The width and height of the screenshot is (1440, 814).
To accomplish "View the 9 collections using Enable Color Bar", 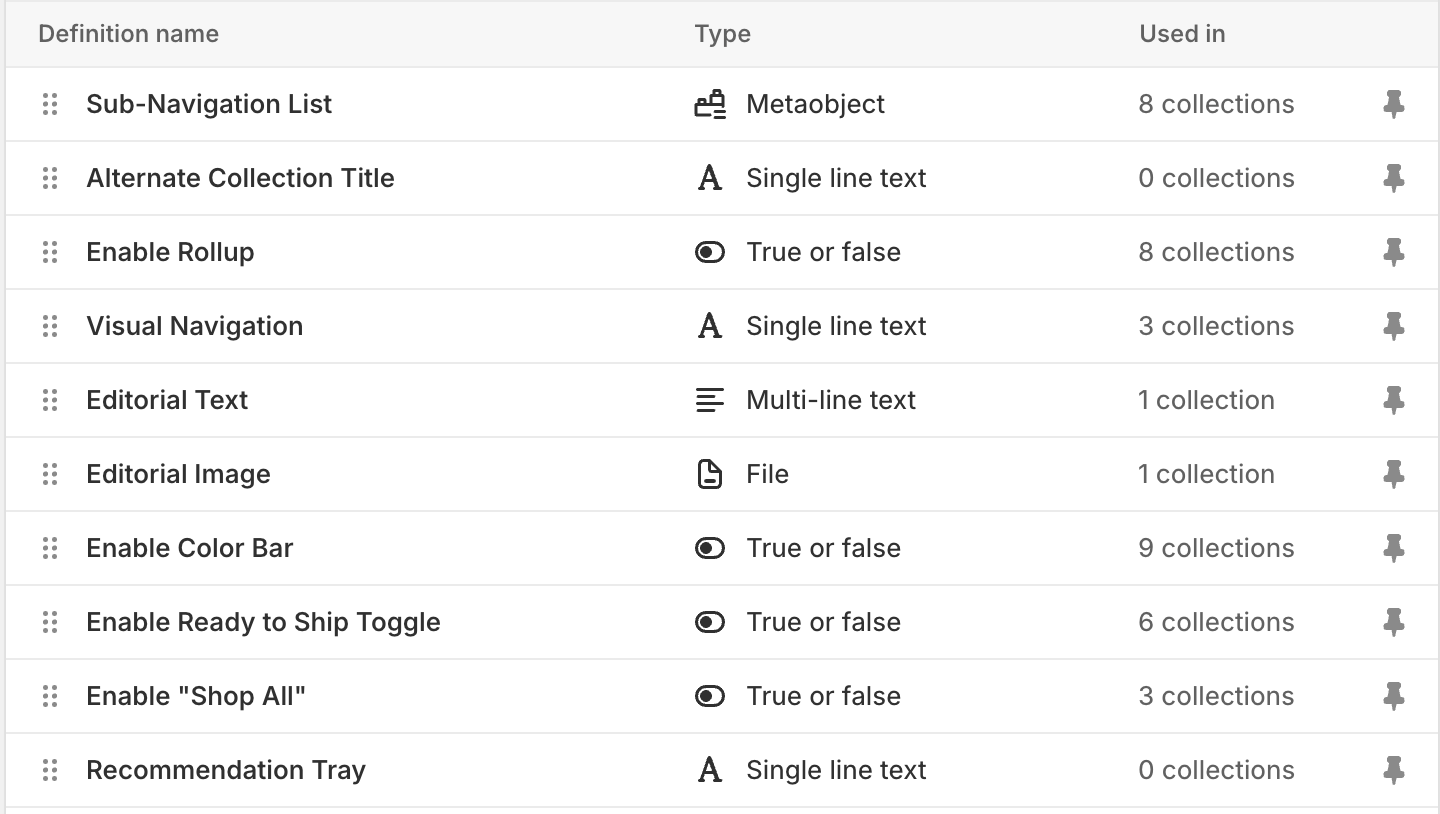I will tap(1216, 548).
